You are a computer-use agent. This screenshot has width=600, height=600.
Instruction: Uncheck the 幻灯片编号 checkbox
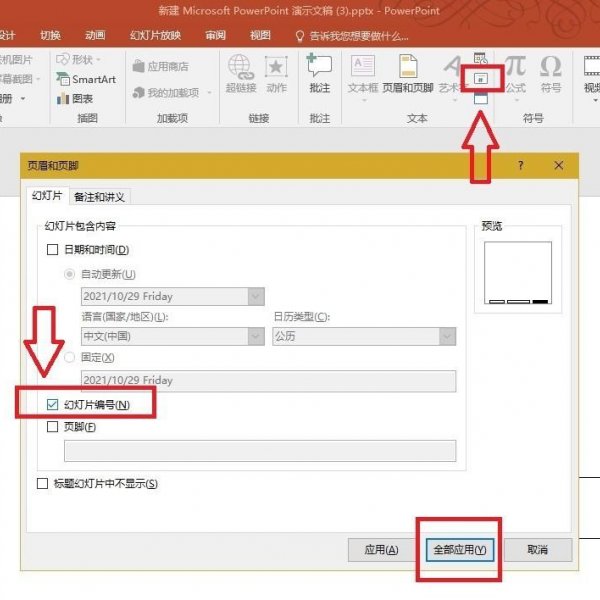pos(53,405)
